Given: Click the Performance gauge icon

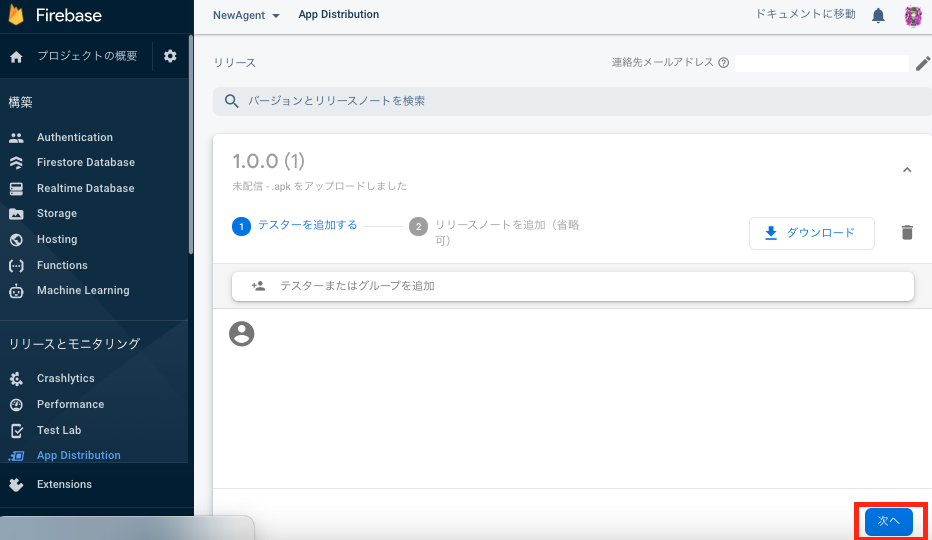Looking at the screenshot, I should point(16,404).
